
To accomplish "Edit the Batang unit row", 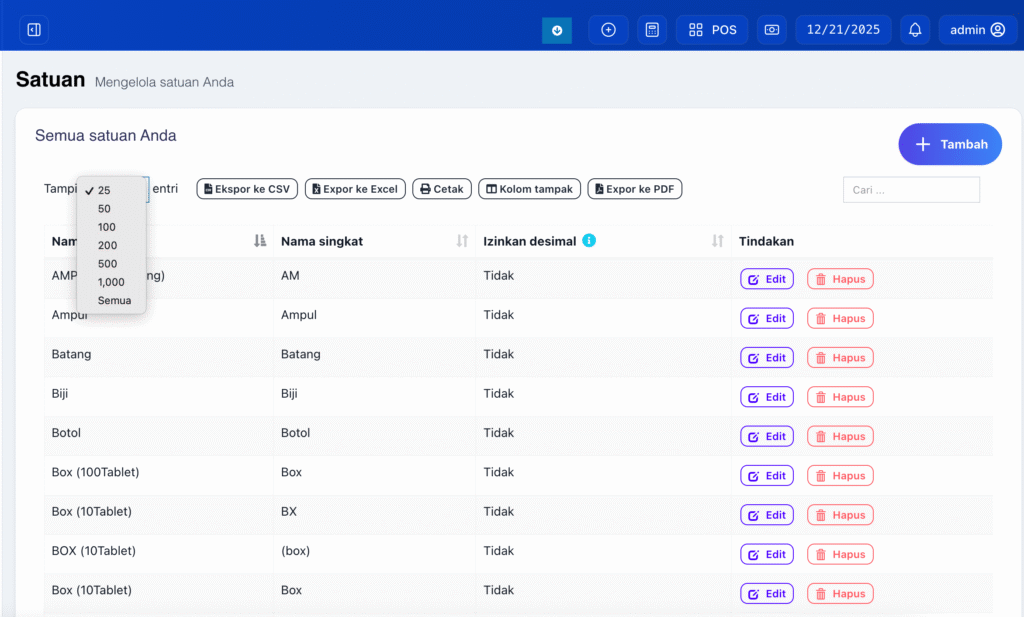I will coord(766,358).
